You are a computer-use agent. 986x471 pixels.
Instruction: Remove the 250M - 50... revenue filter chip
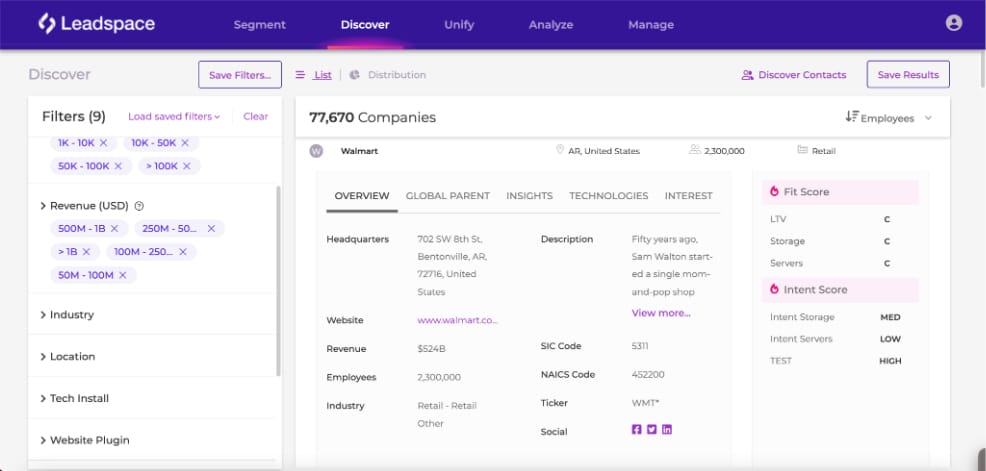click(211, 228)
